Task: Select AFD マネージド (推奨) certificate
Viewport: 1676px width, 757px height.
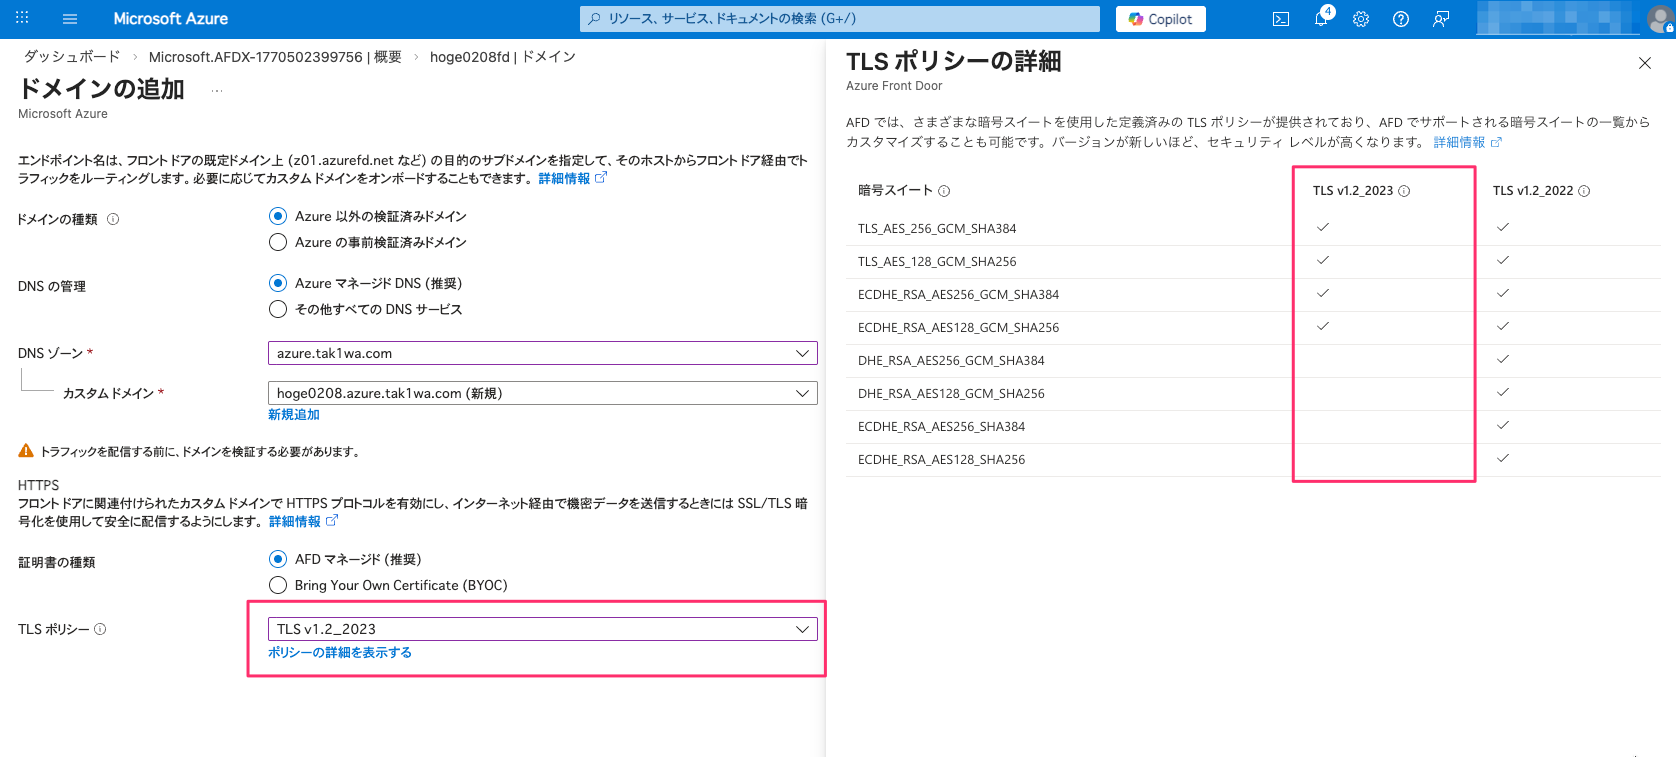Action: (346, 559)
